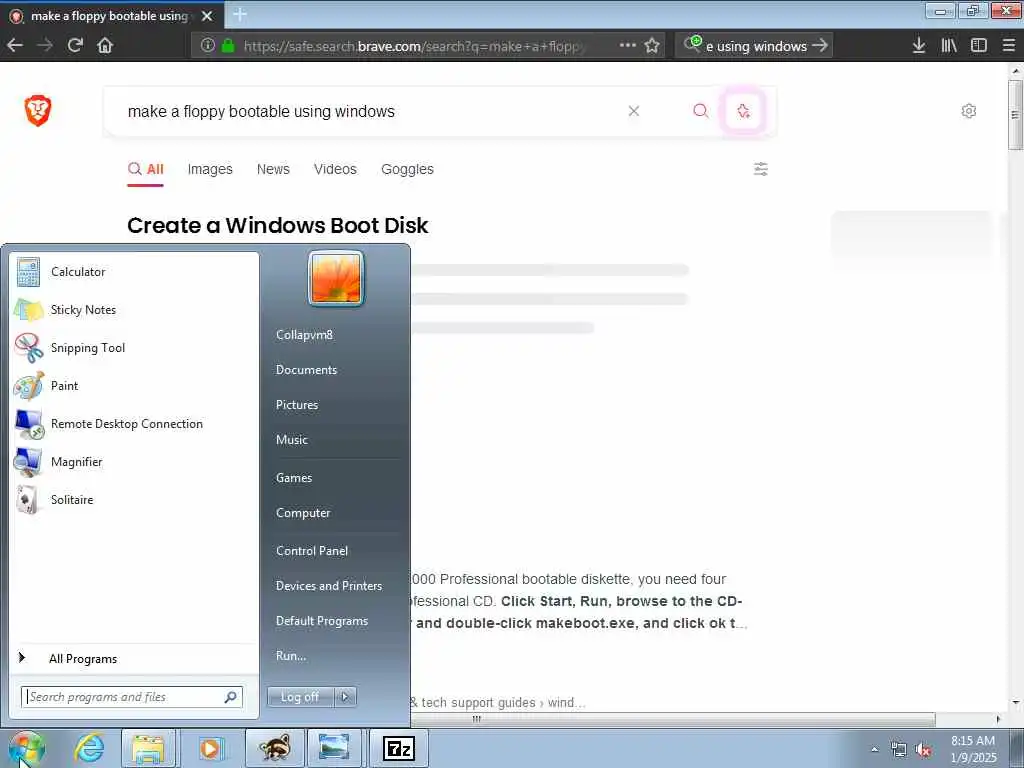Expand All Programs list
The width and height of the screenshot is (1024, 768).
point(135,658)
